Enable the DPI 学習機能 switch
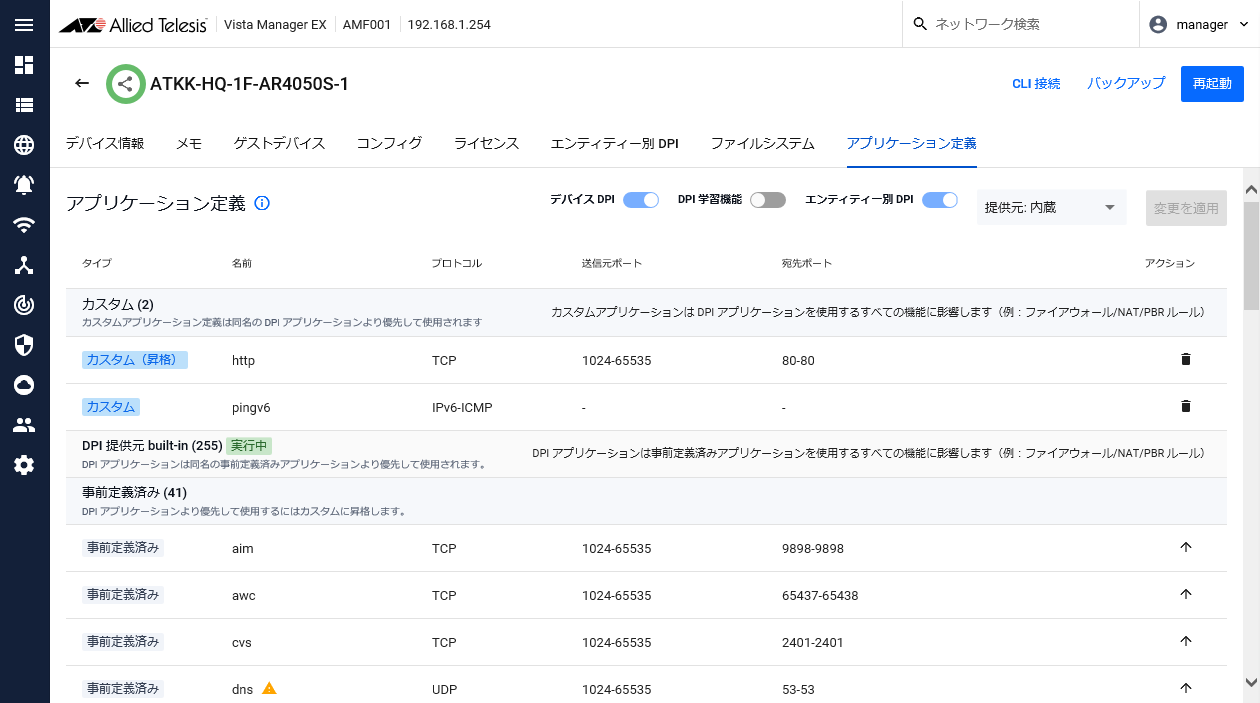Viewport: 1260px width, 703px height. click(767, 200)
